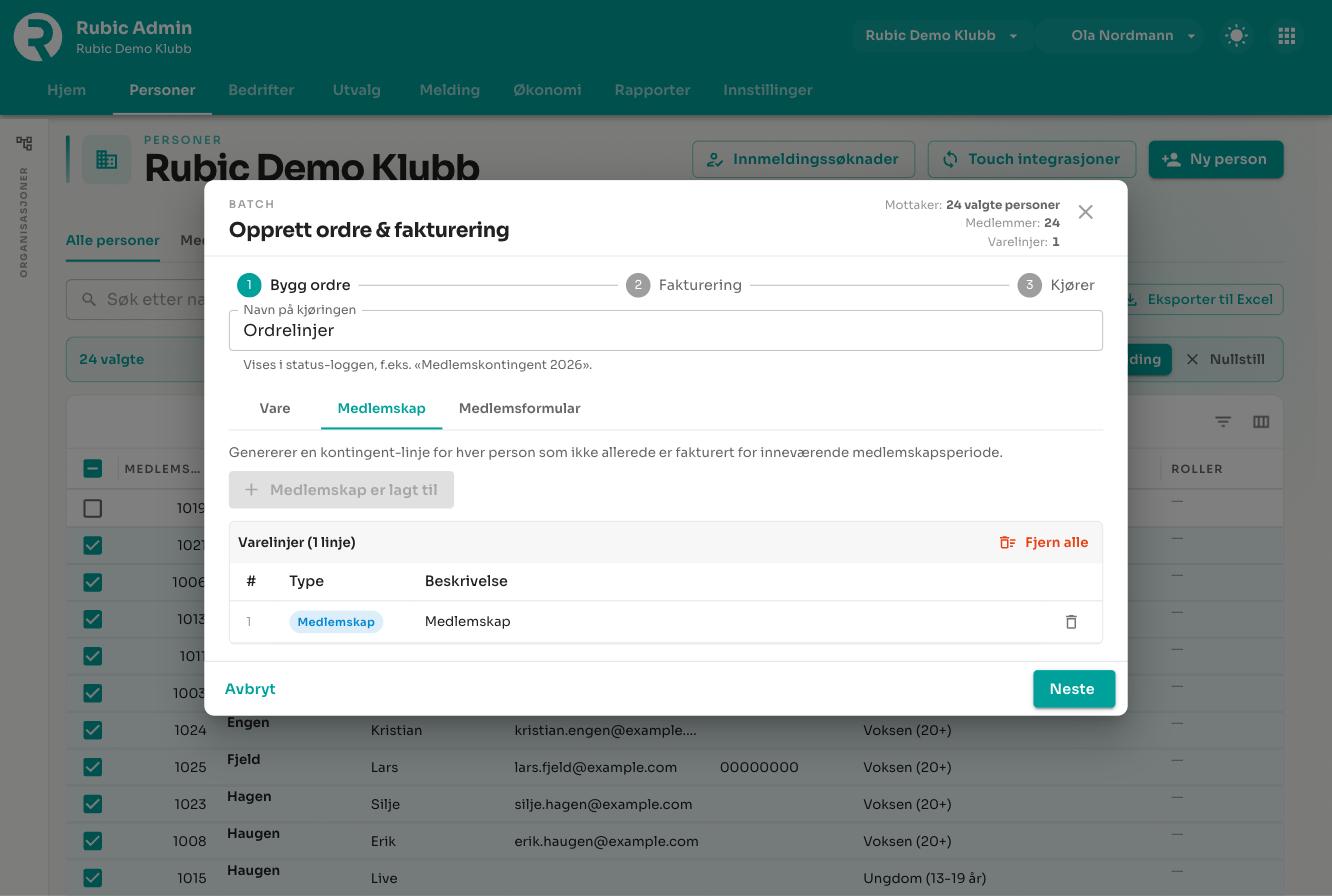Click step 3 Kjører in the stepper
1332x896 pixels.
pos(1057,285)
